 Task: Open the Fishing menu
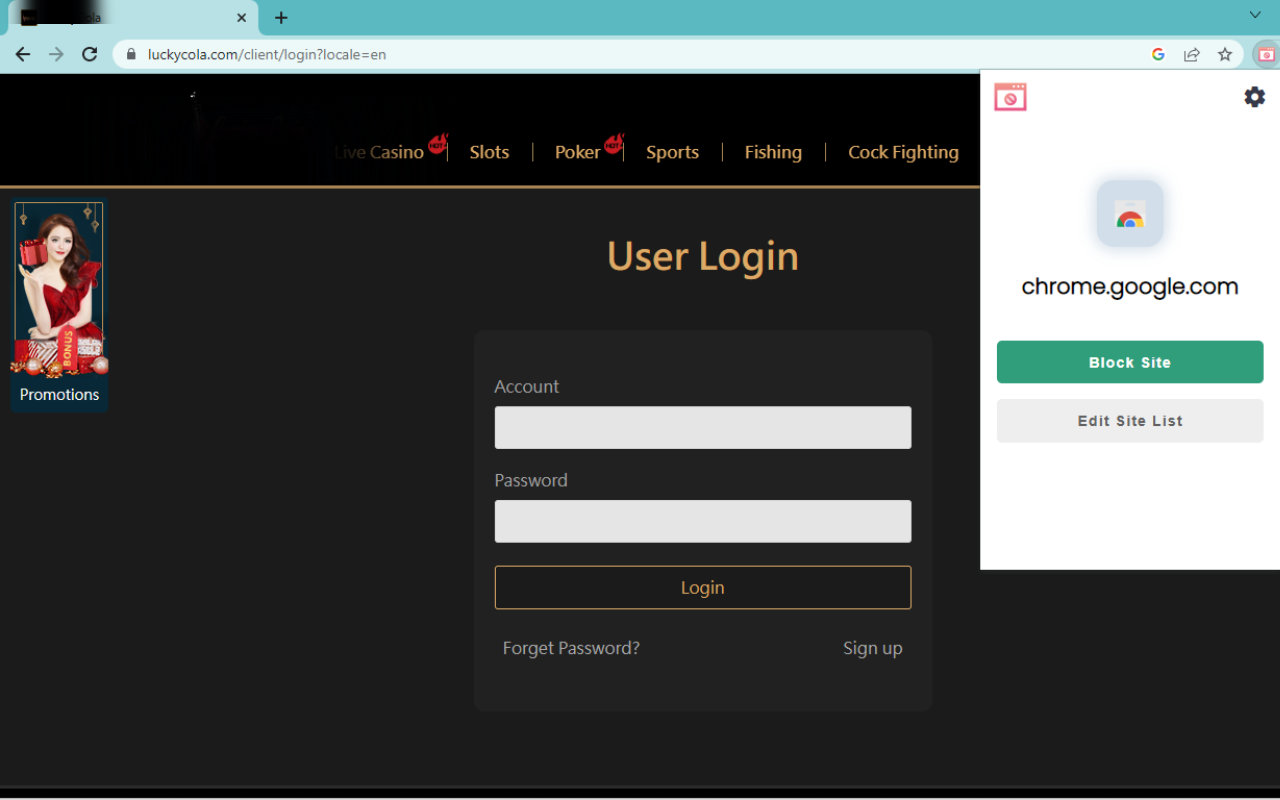pos(773,152)
